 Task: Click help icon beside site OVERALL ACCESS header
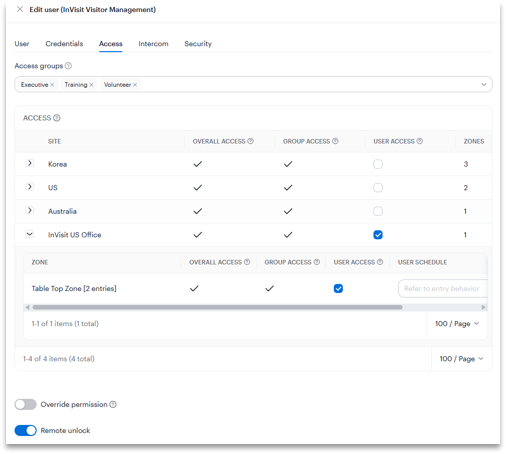pyautogui.click(x=250, y=141)
